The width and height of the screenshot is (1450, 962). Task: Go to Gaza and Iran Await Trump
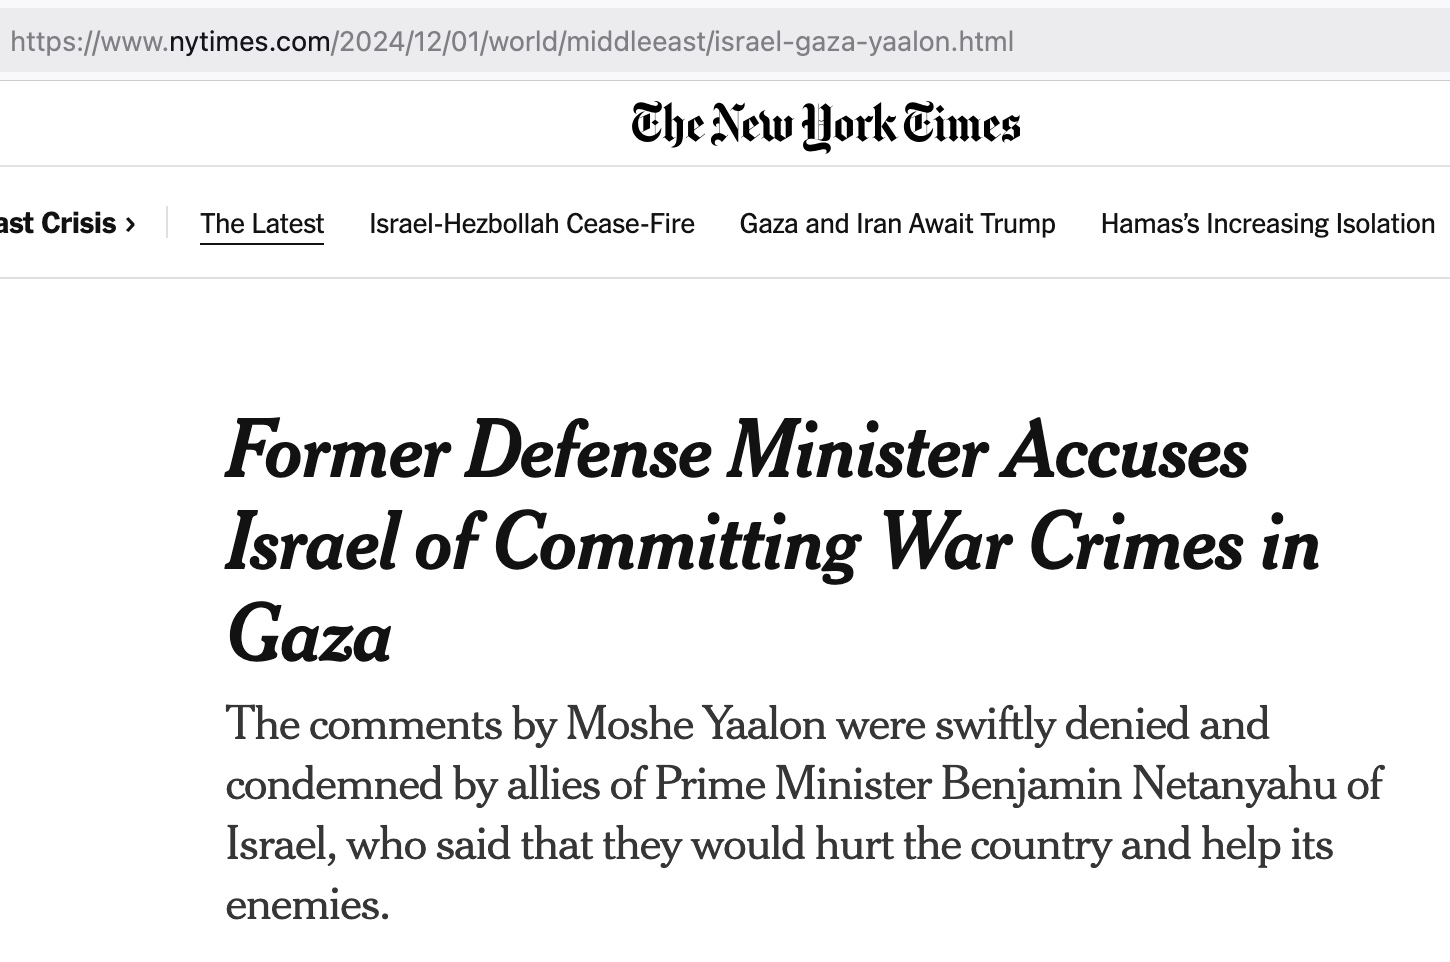pos(897,223)
